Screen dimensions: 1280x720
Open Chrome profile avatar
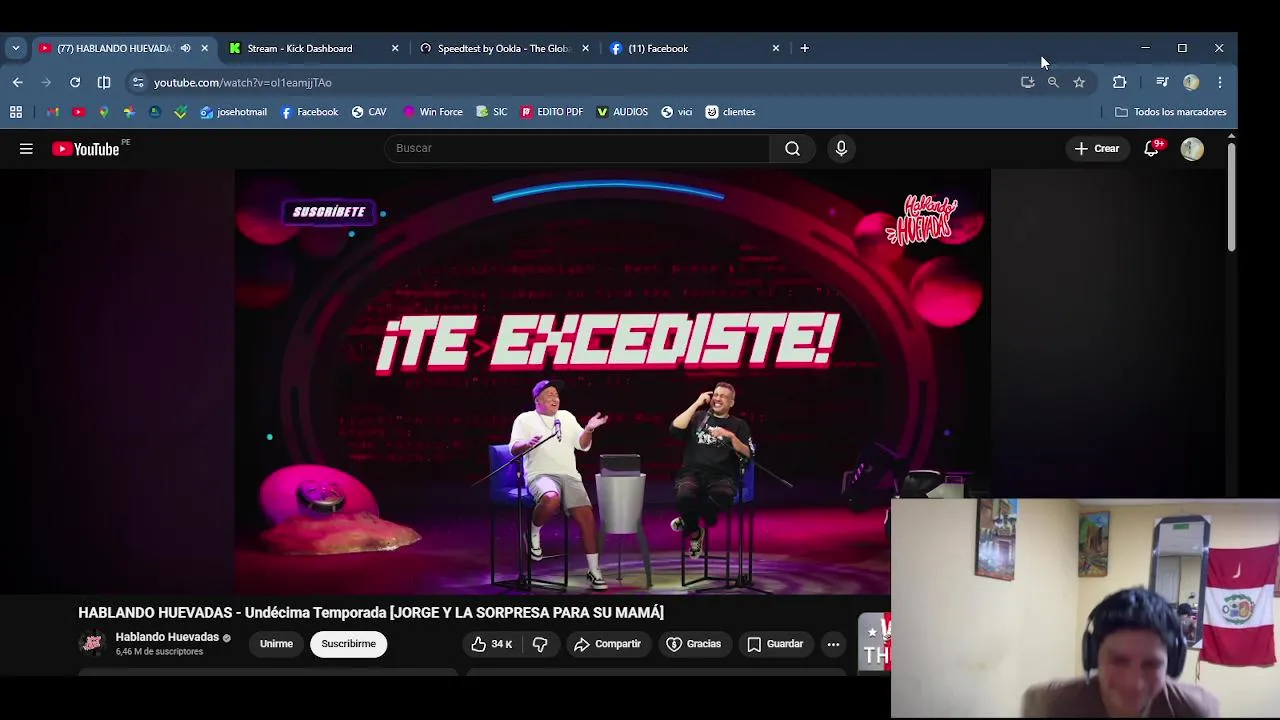(x=1191, y=82)
